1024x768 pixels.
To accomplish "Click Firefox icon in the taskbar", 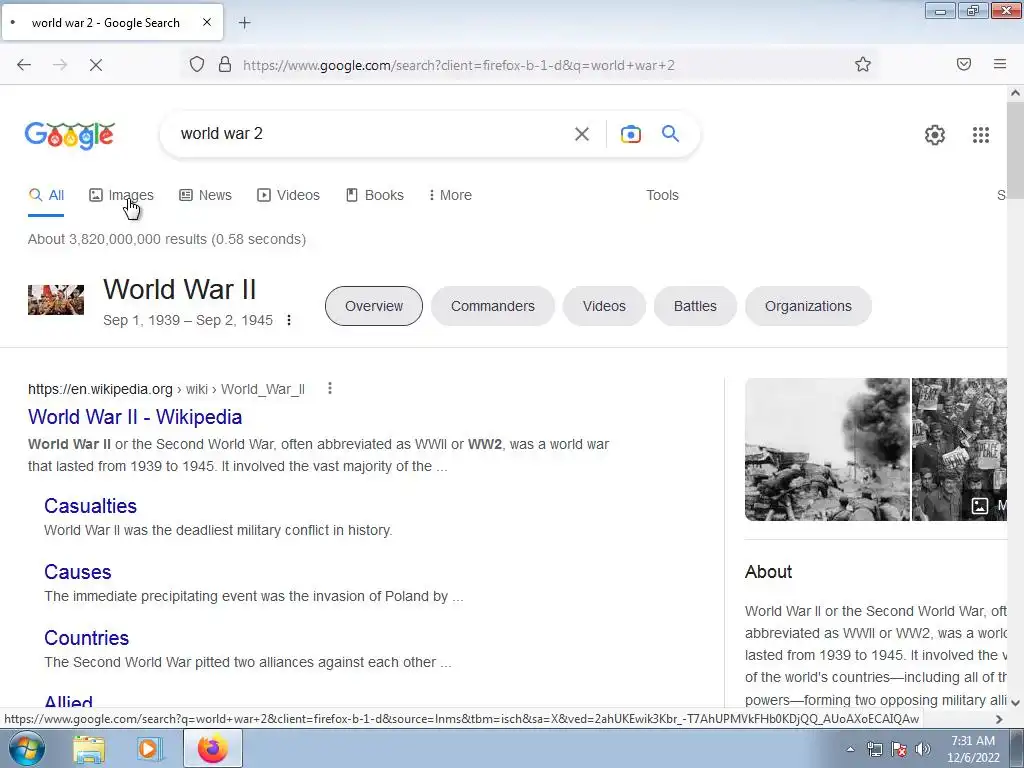I will 213,748.
